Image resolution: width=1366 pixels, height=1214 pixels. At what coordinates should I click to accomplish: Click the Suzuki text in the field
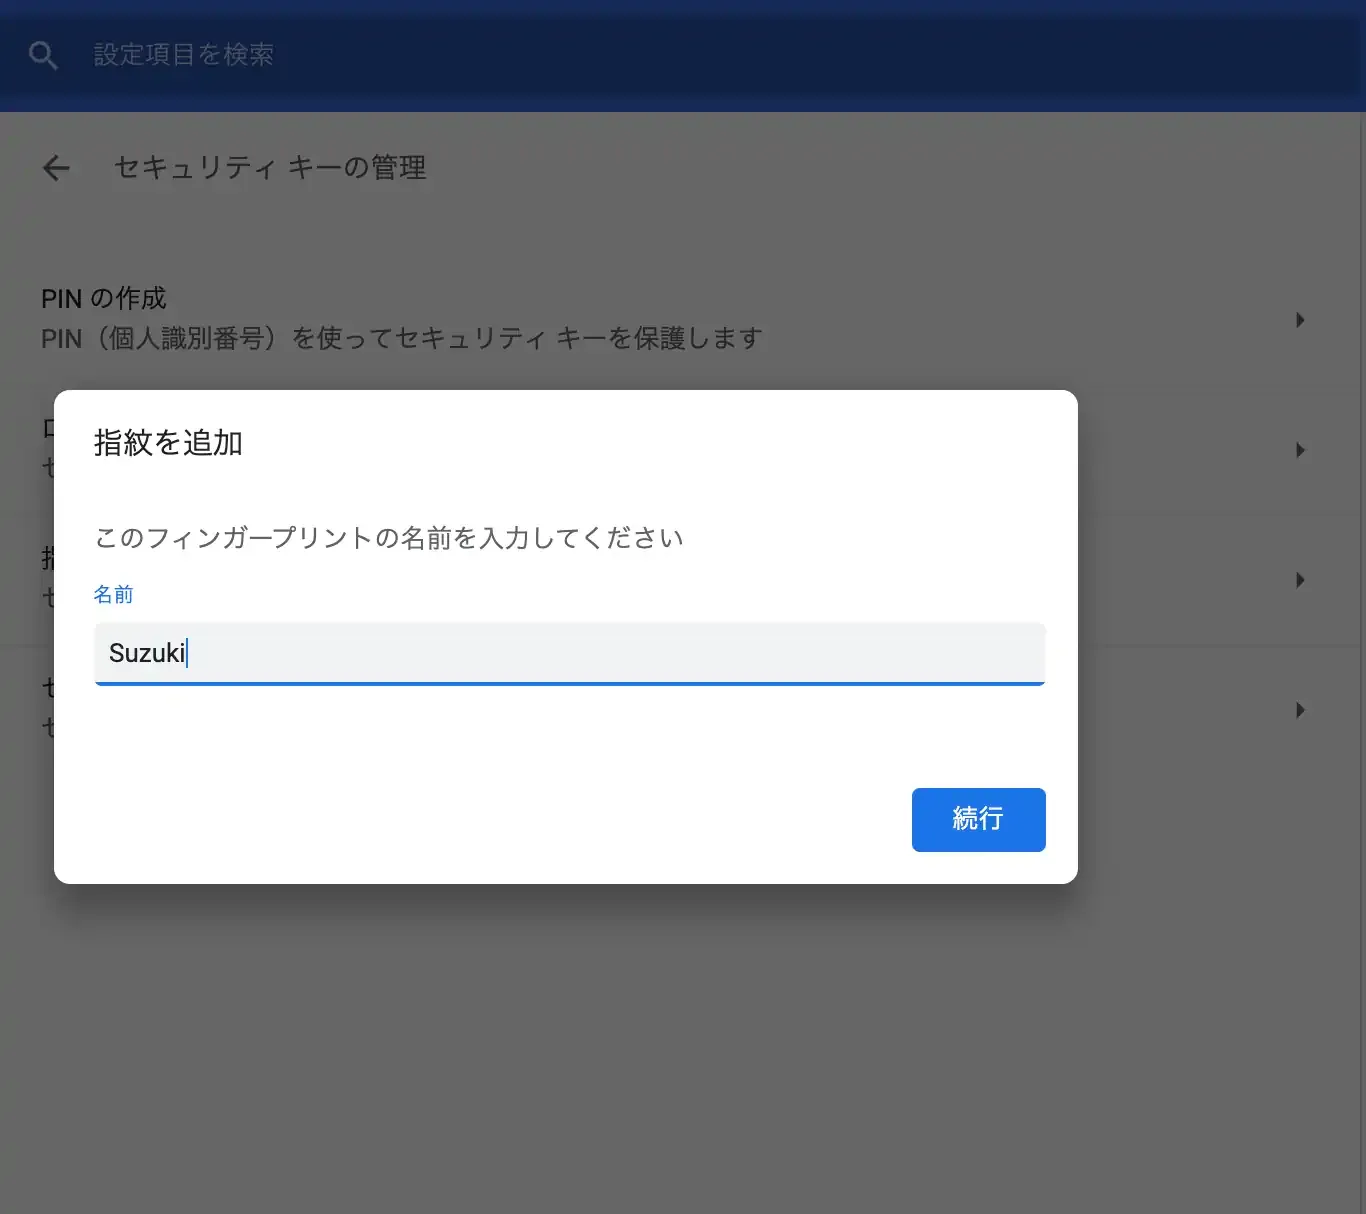tap(146, 653)
